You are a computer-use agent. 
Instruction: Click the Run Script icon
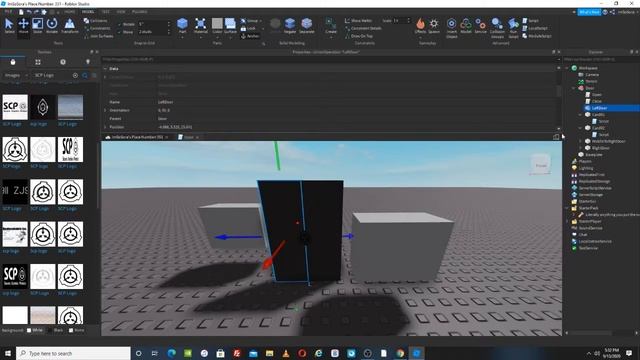click(513, 27)
